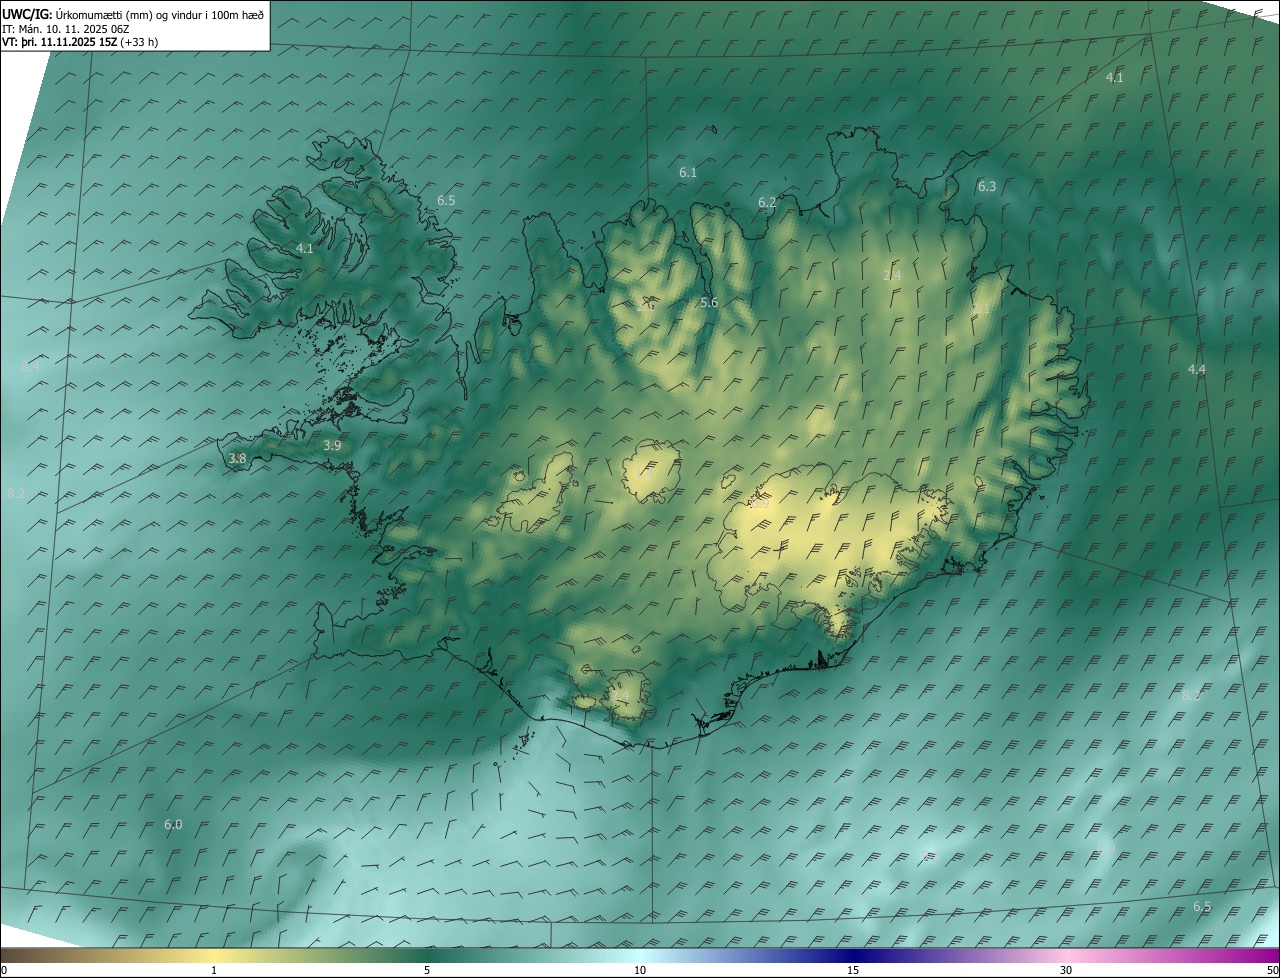Click the 10 tick on the colour scale
This screenshot has height=978, width=1280.
click(640, 971)
